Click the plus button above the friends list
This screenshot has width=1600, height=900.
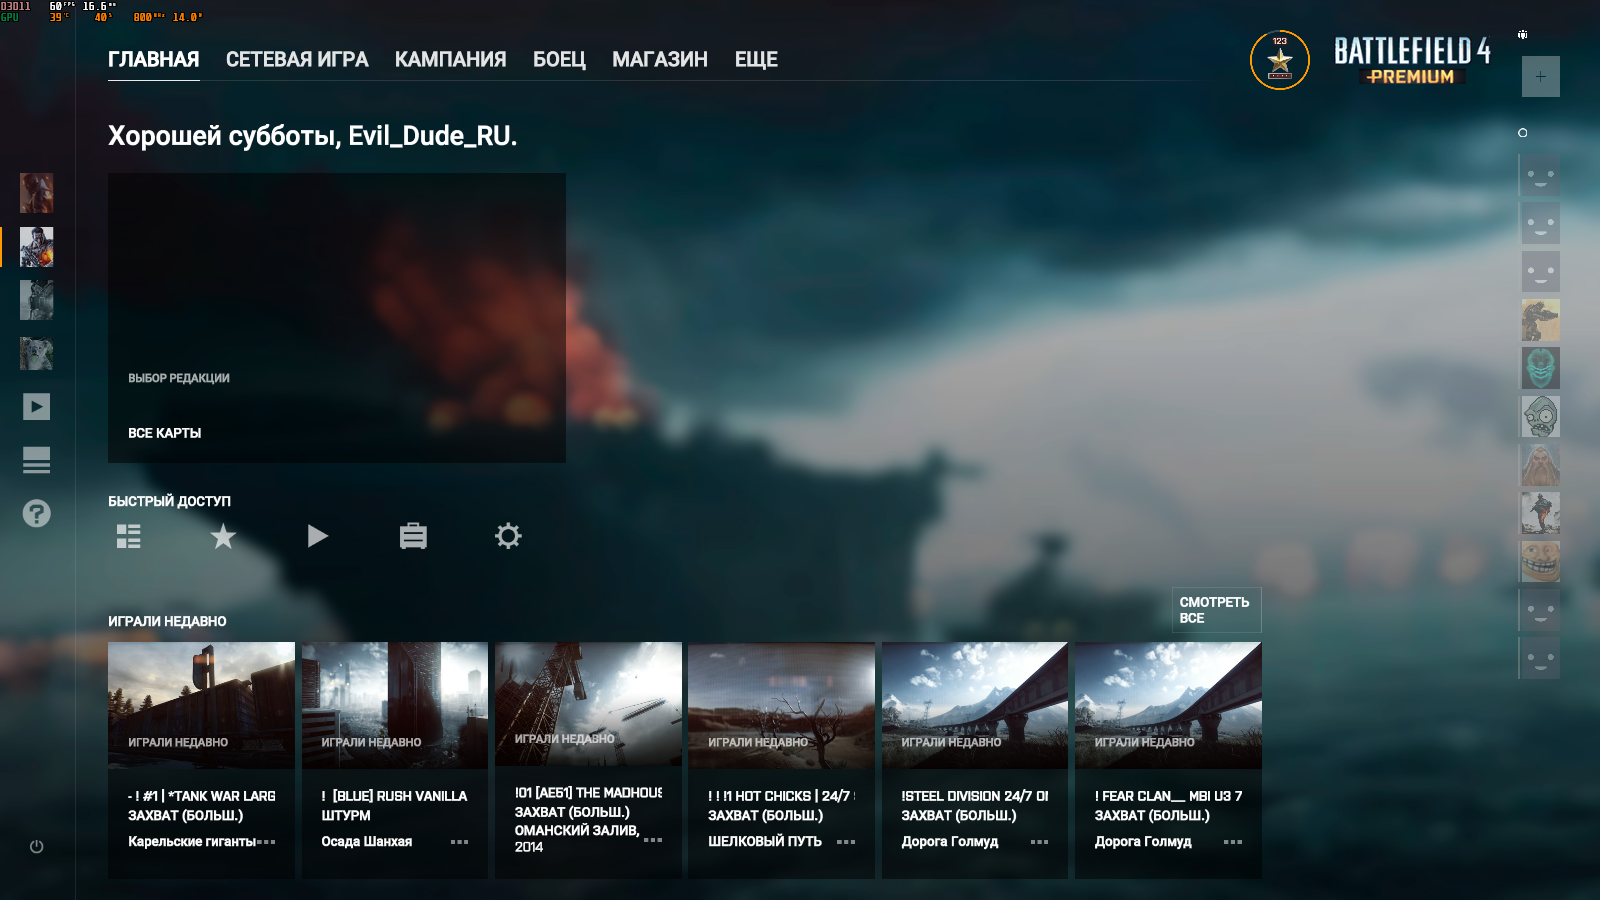click(x=1541, y=77)
